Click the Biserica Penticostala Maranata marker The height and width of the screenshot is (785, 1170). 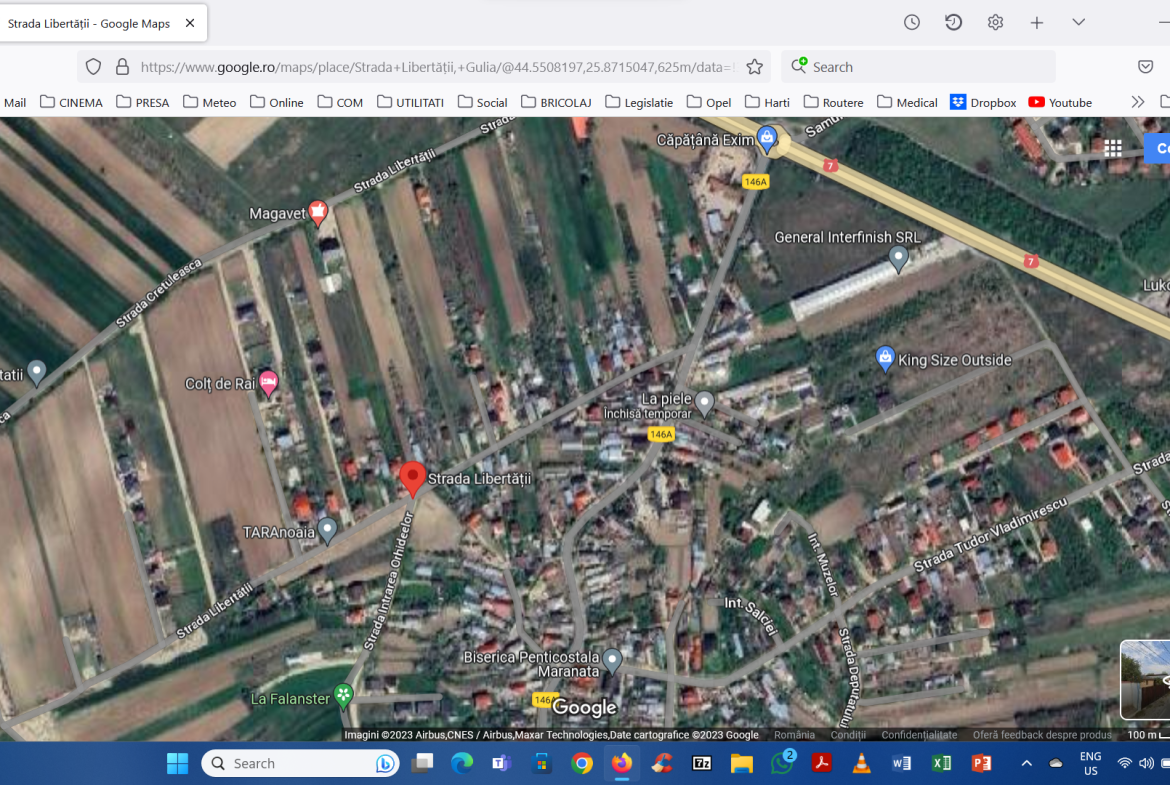612,659
